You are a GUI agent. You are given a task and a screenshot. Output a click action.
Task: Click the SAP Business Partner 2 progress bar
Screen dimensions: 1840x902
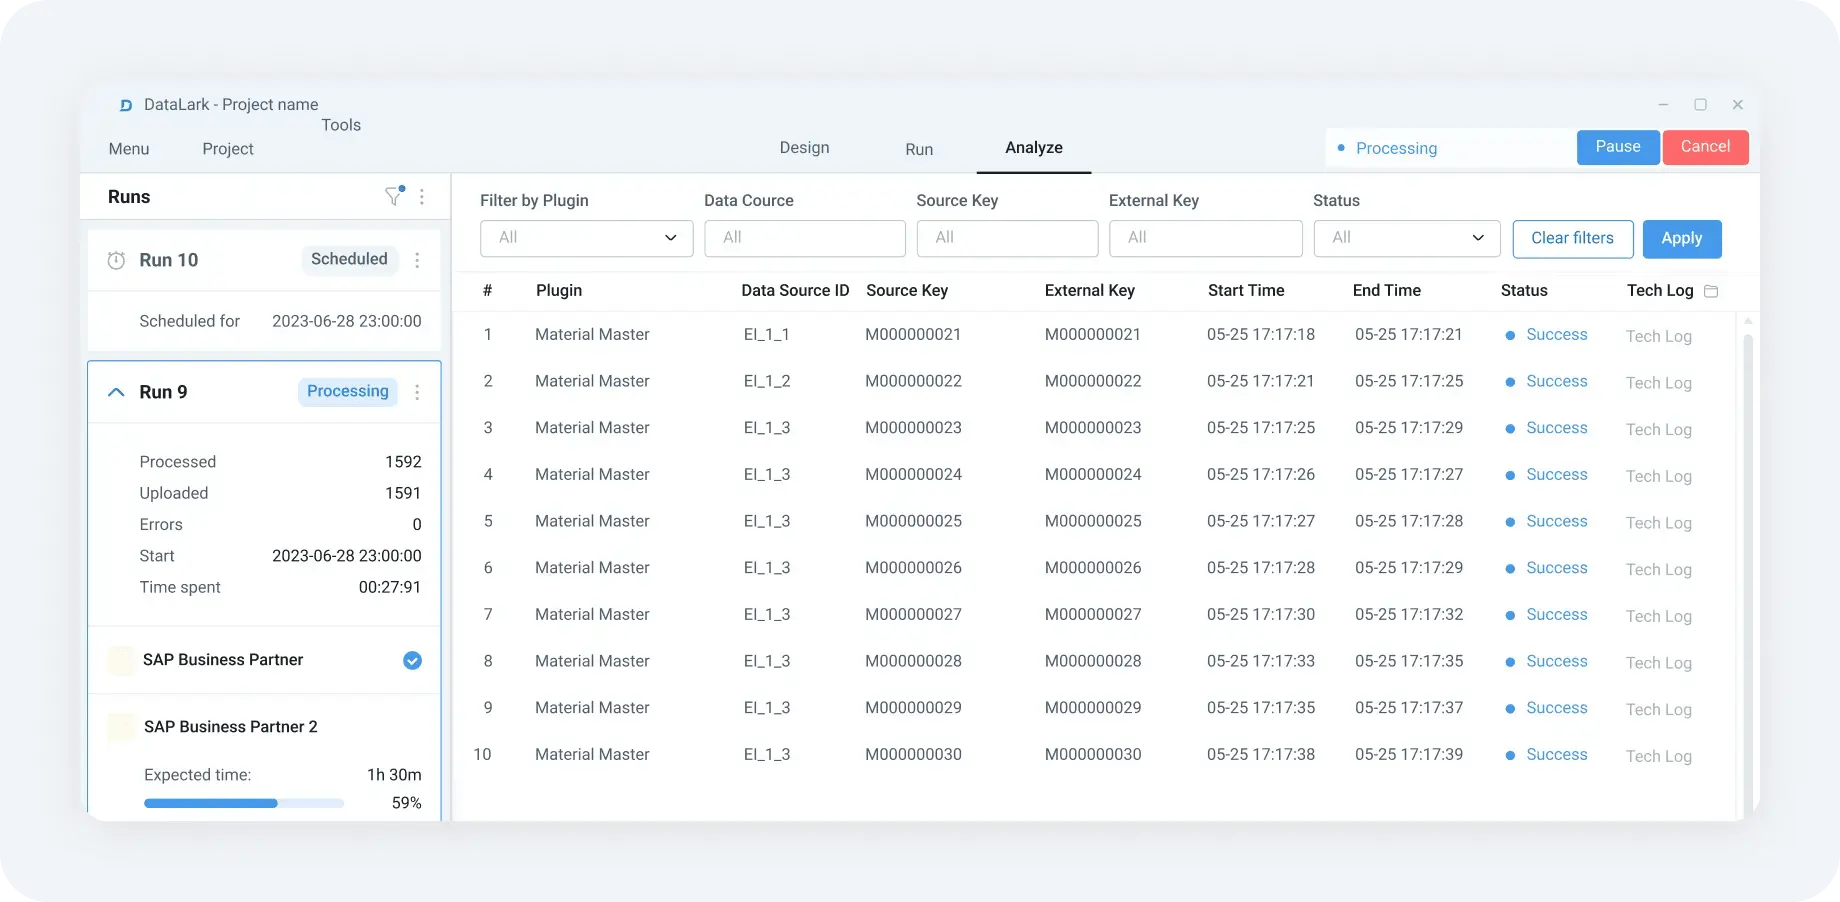pos(244,803)
